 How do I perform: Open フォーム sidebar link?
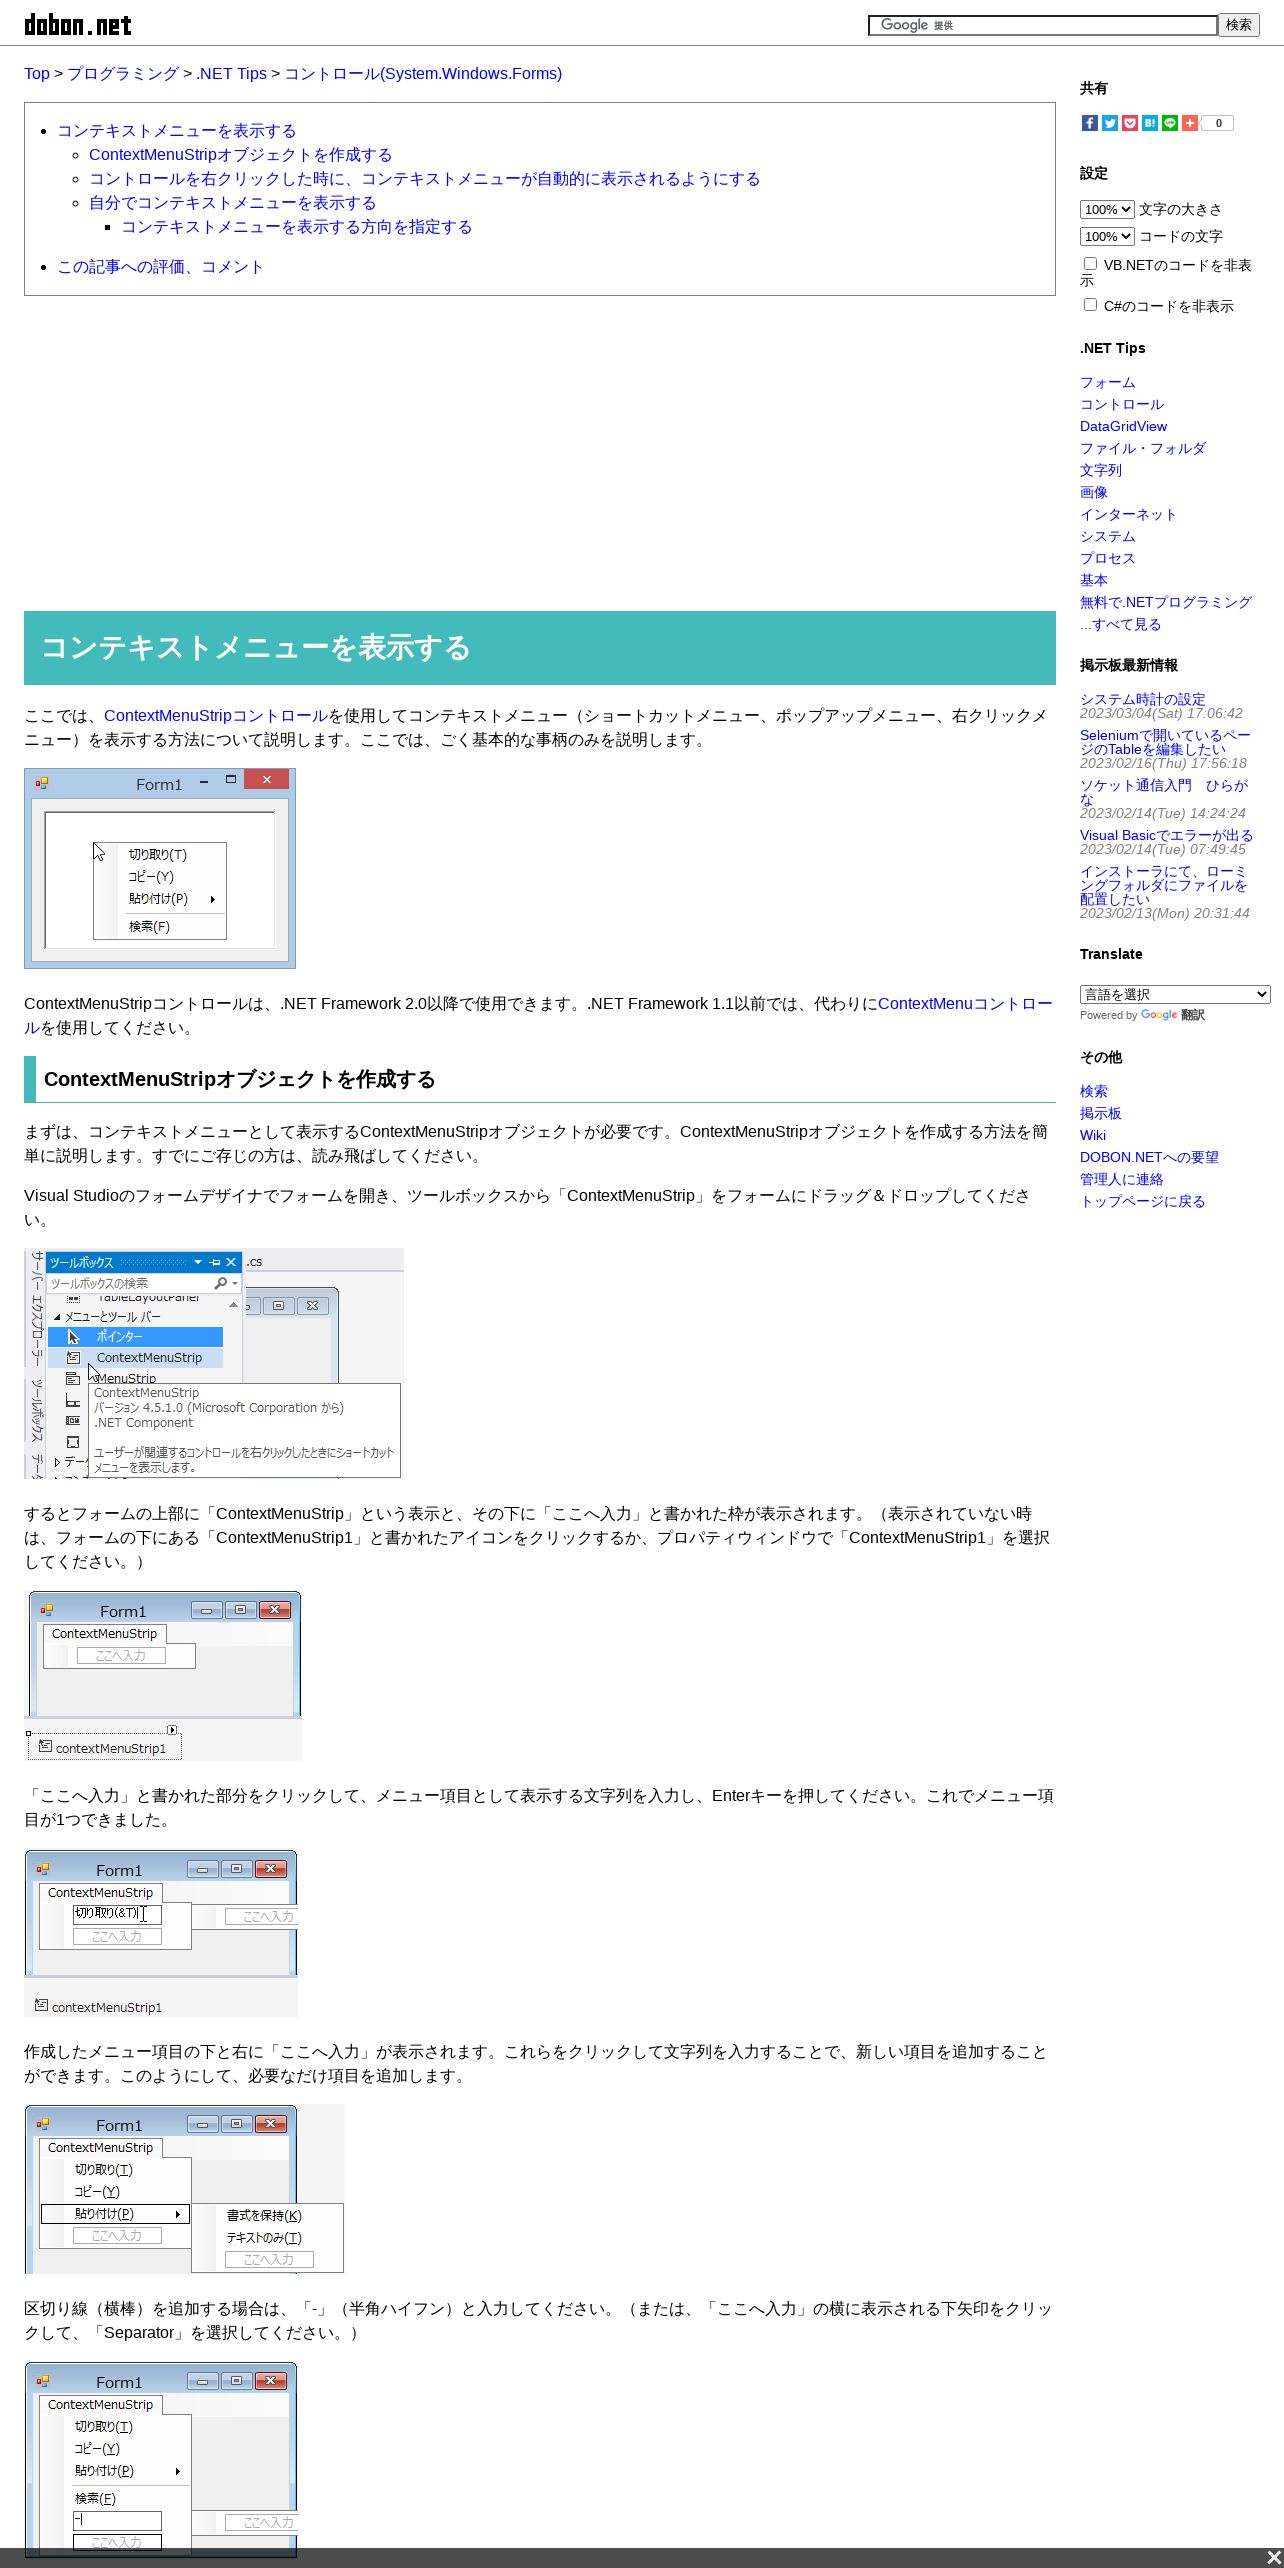pyautogui.click(x=1107, y=382)
